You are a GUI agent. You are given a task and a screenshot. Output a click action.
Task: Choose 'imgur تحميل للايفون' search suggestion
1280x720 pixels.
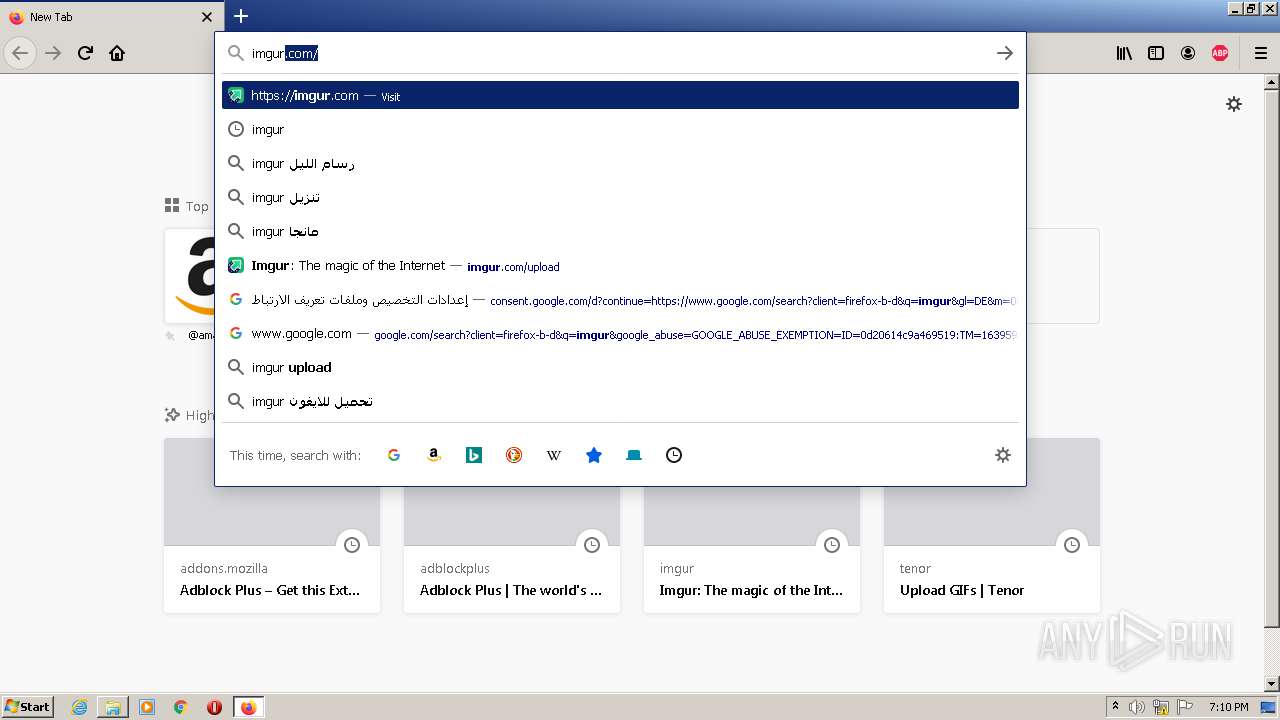click(620, 401)
